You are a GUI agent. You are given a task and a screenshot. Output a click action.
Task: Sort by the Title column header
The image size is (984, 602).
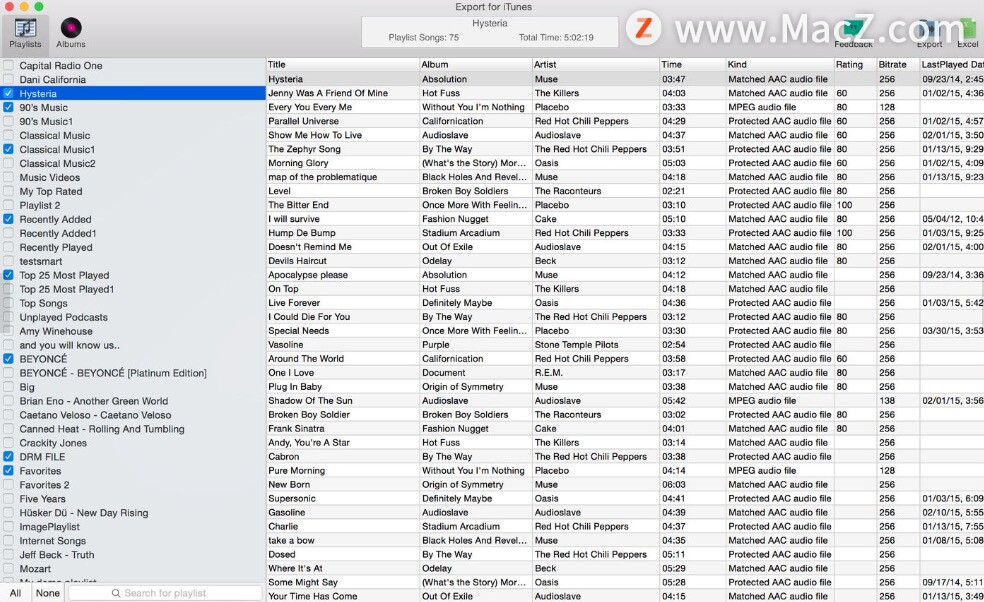click(x=343, y=64)
